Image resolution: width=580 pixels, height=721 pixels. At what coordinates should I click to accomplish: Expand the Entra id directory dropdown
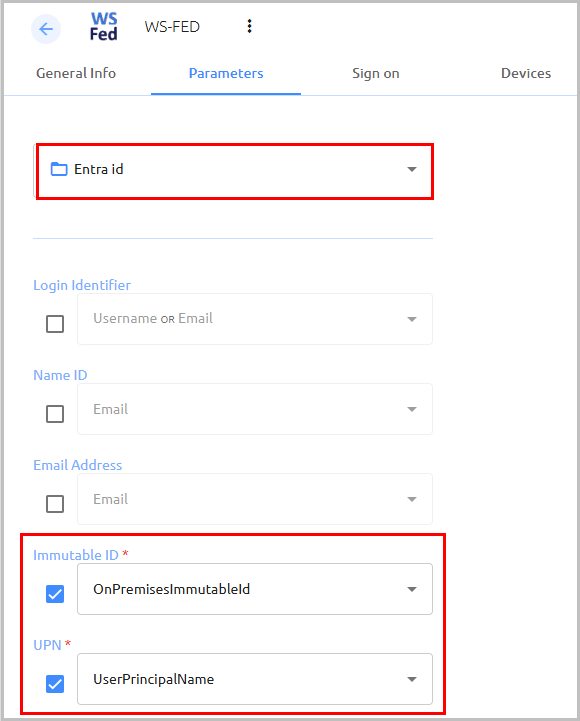tap(234, 170)
